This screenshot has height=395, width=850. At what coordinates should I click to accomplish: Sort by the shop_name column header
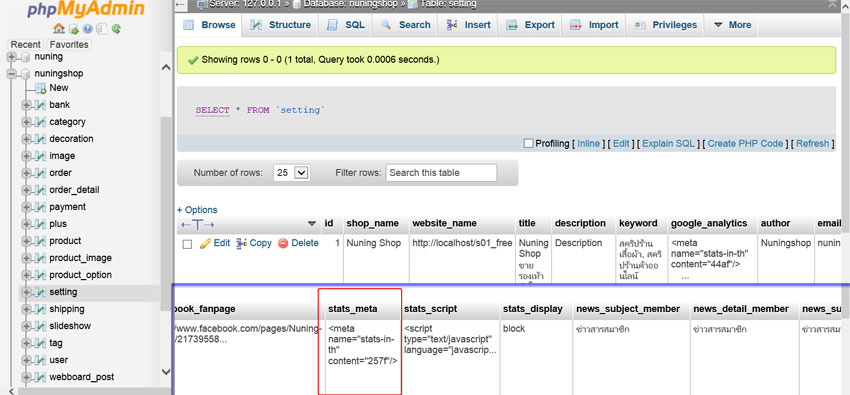(x=372, y=223)
